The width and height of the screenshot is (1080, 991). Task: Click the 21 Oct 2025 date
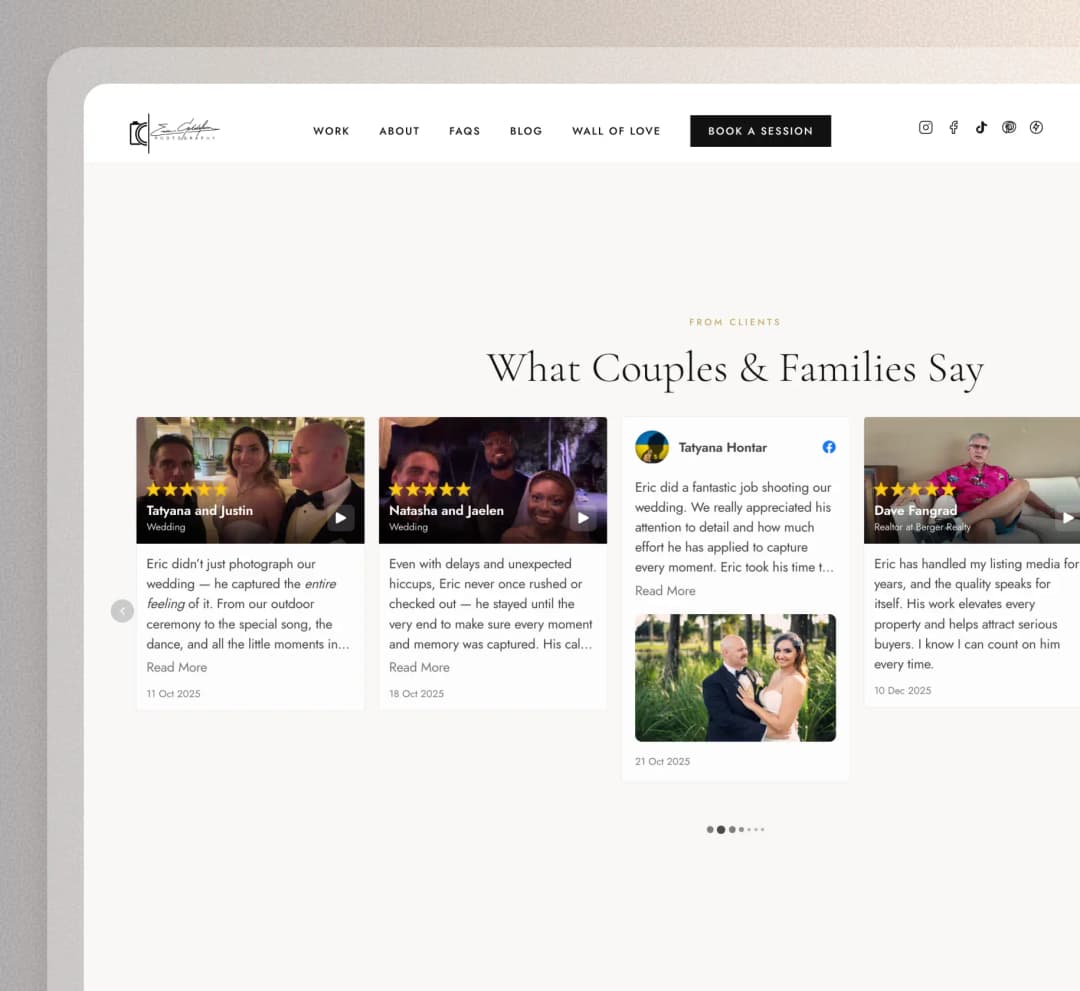click(663, 761)
